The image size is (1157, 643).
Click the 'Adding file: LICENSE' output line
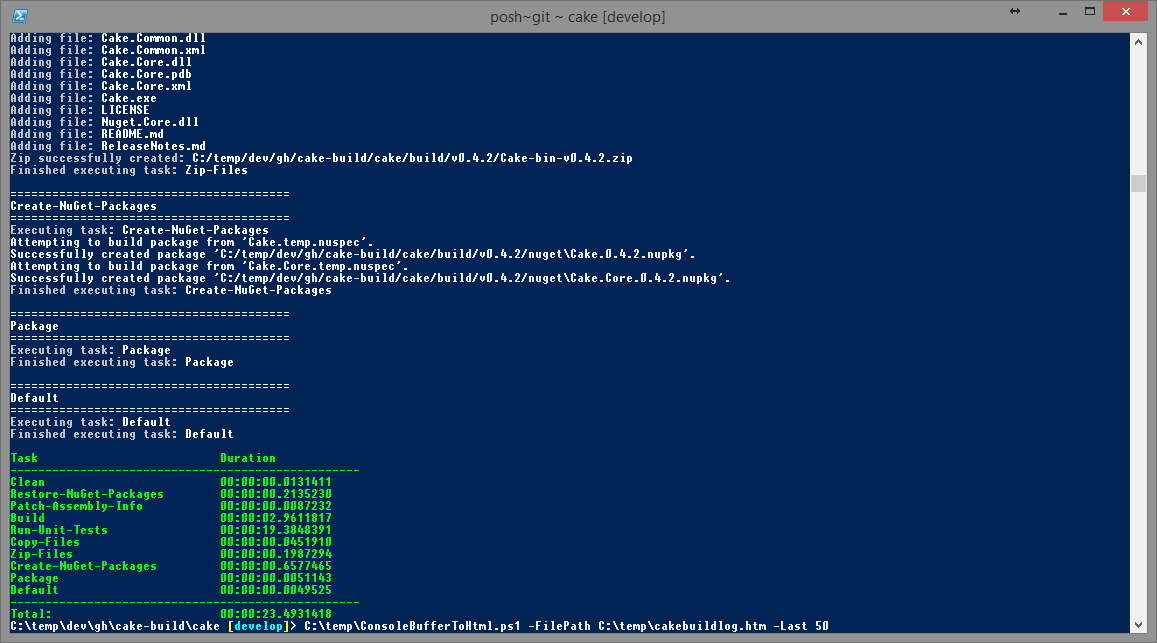(80, 110)
